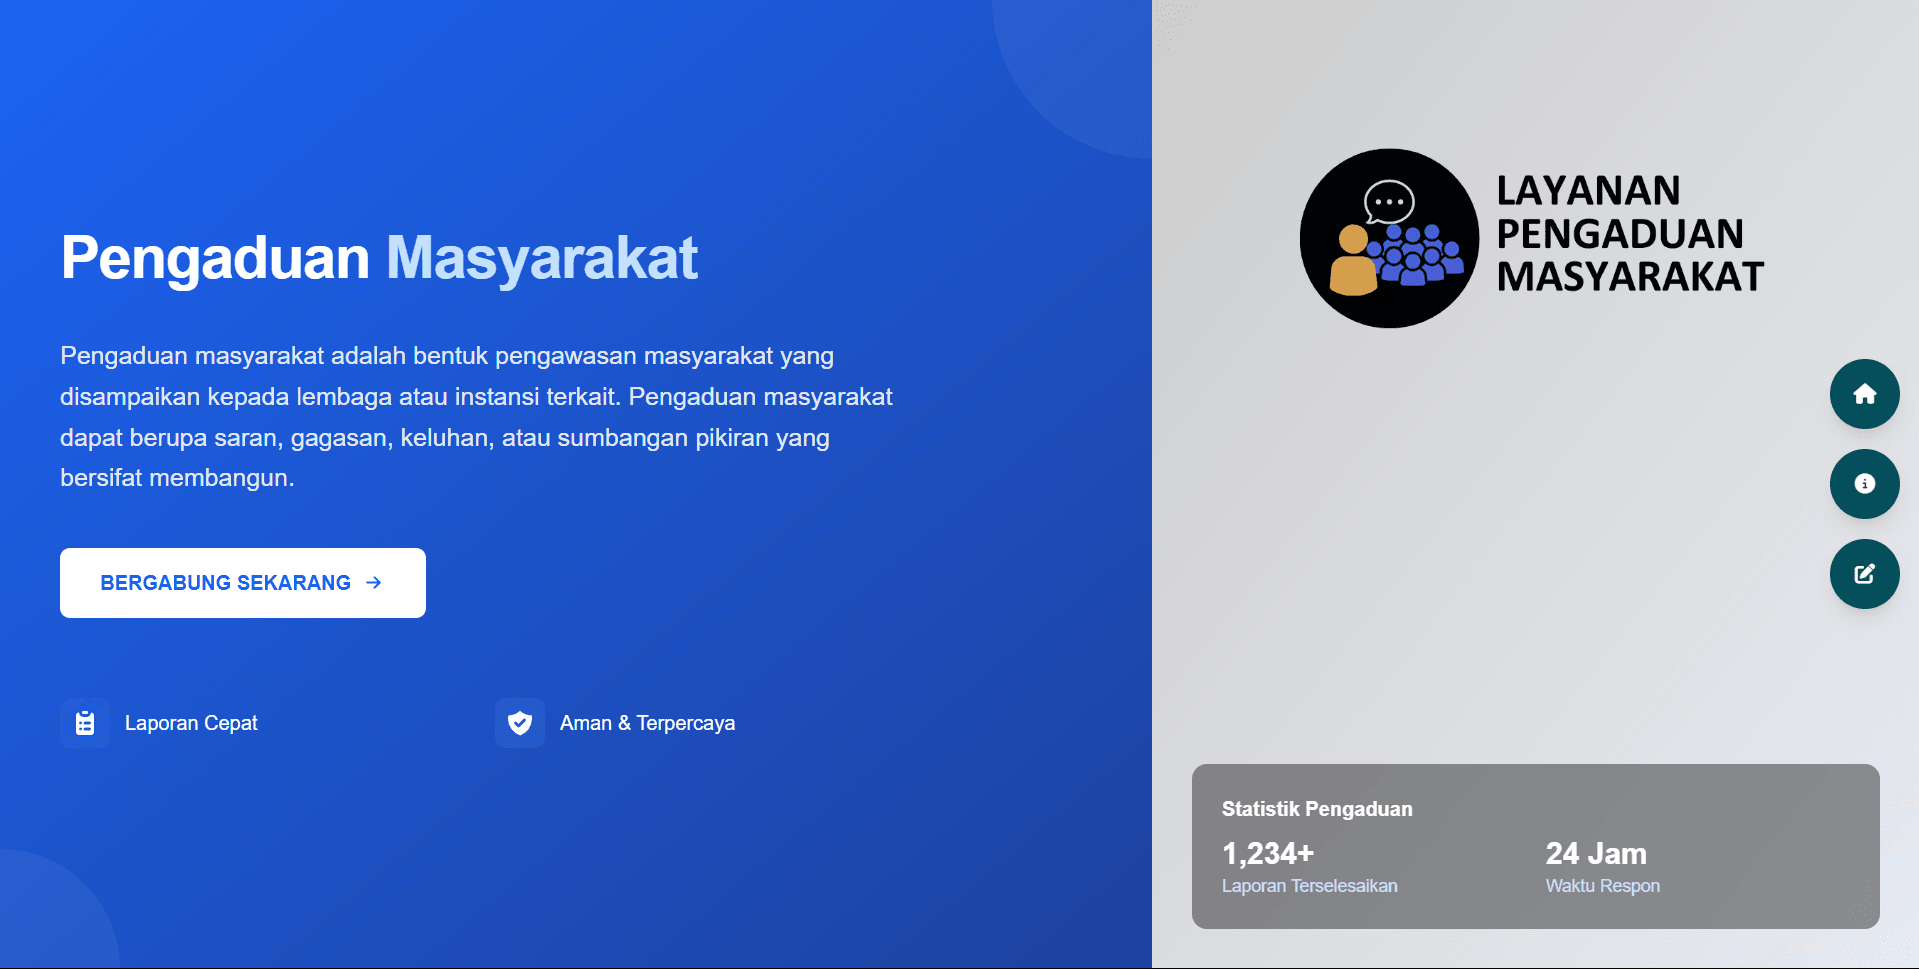The width and height of the screenshot is (1919, 969).
Task: Click the "Laporan Terselesaikan" caption
Action: [1310, 886]
